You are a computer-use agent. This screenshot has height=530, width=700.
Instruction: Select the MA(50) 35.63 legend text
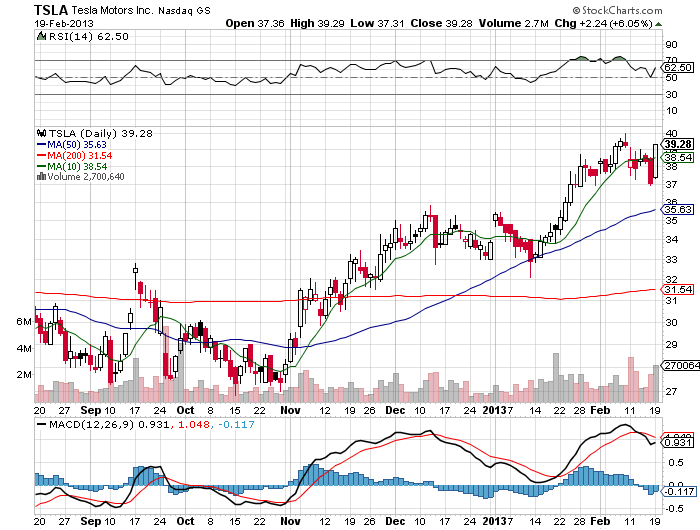[77, 145]
